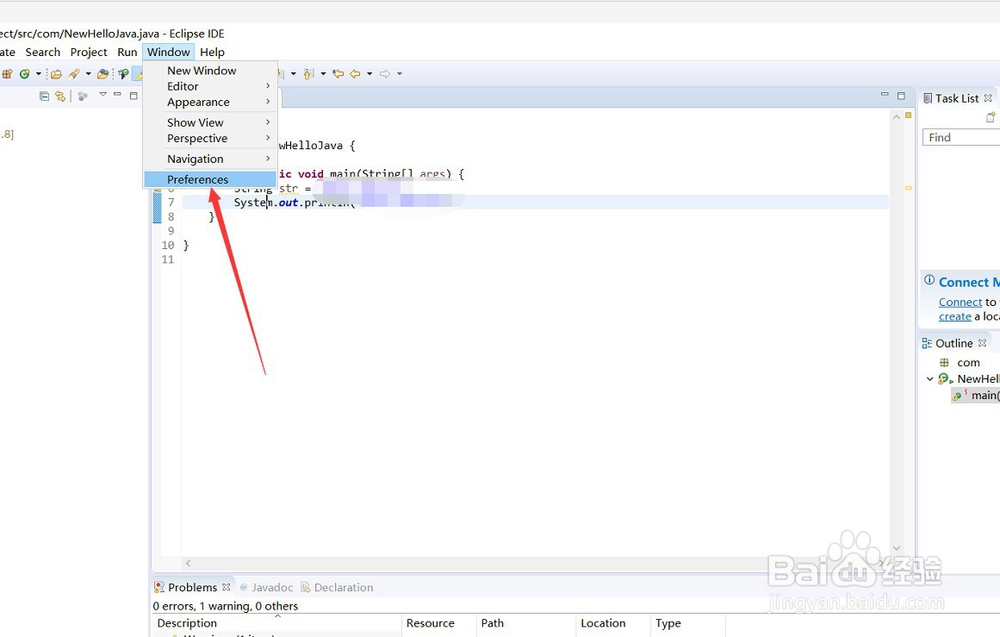Click the New Java Class toolbar icon

[24, 74]
